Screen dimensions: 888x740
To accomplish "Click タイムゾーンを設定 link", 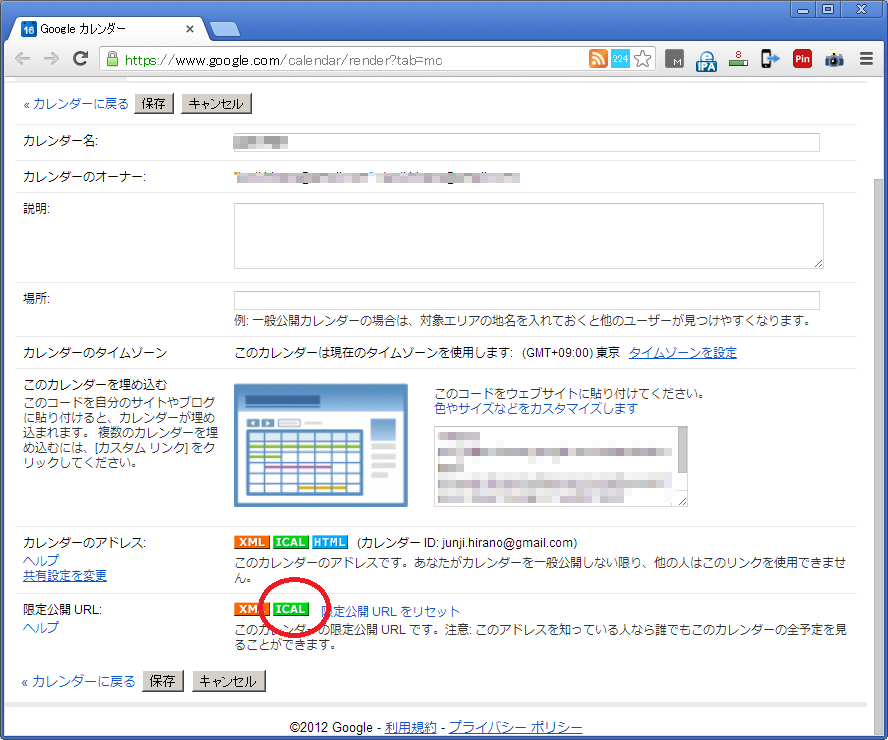I will tap(682, 353).
